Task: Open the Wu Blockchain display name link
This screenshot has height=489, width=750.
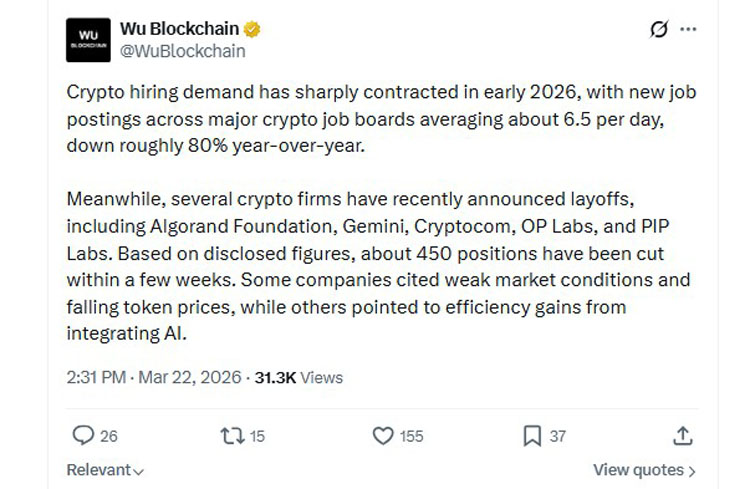Action: tap(183, 28)
